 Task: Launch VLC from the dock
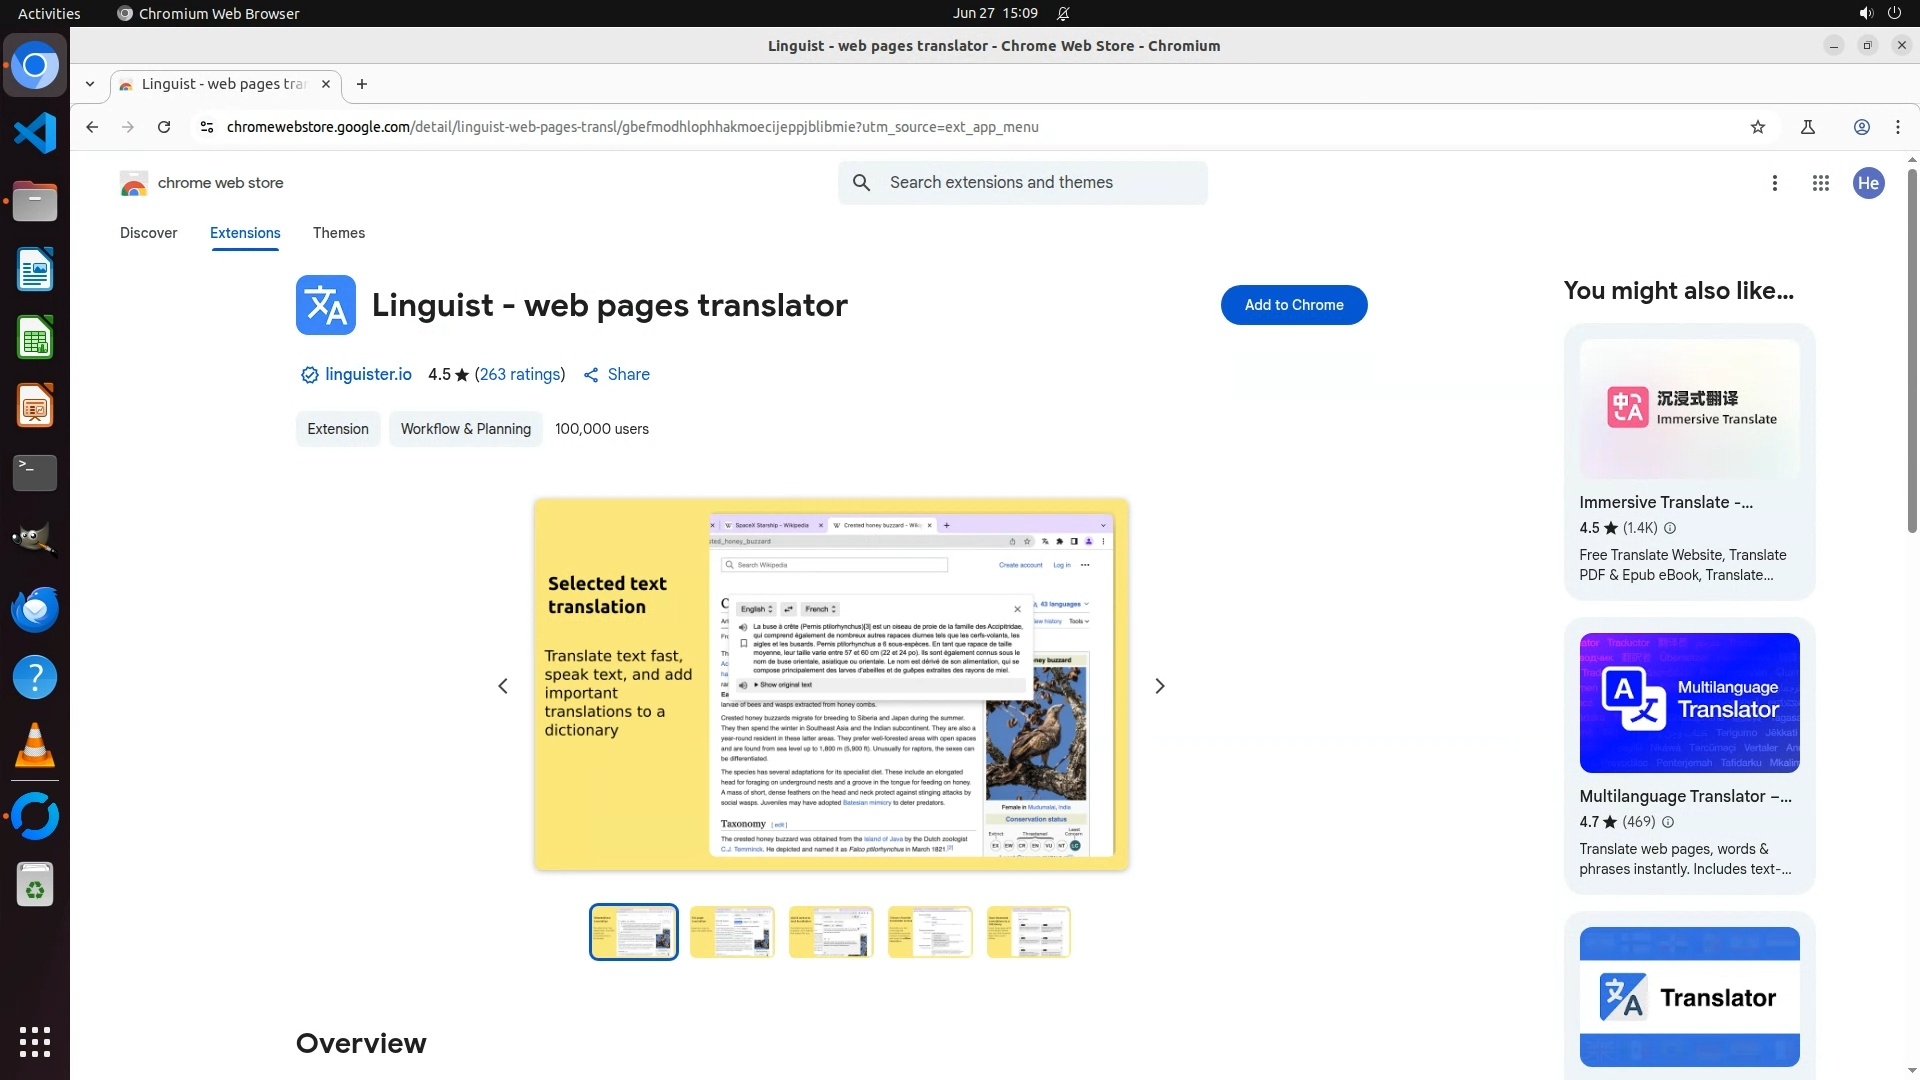coord(34,746)
